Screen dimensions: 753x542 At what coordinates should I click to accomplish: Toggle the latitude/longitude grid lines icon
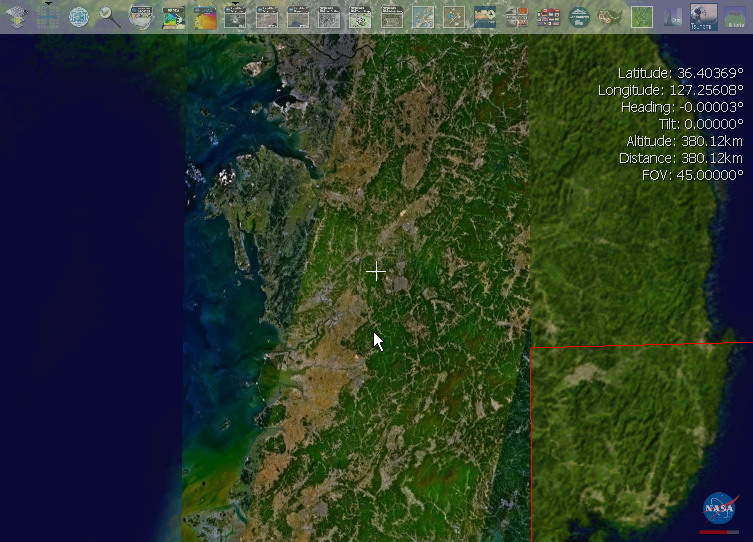point(47,16)
